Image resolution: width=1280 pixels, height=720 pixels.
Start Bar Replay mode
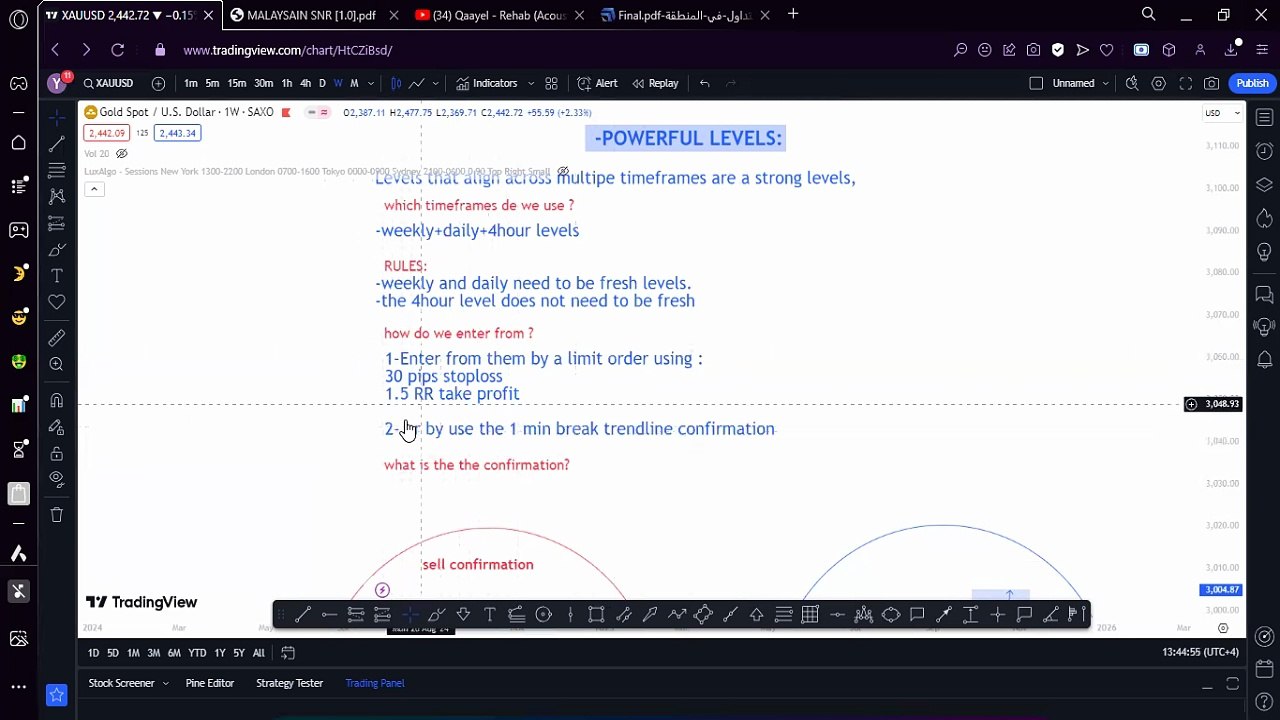[654, 83]
